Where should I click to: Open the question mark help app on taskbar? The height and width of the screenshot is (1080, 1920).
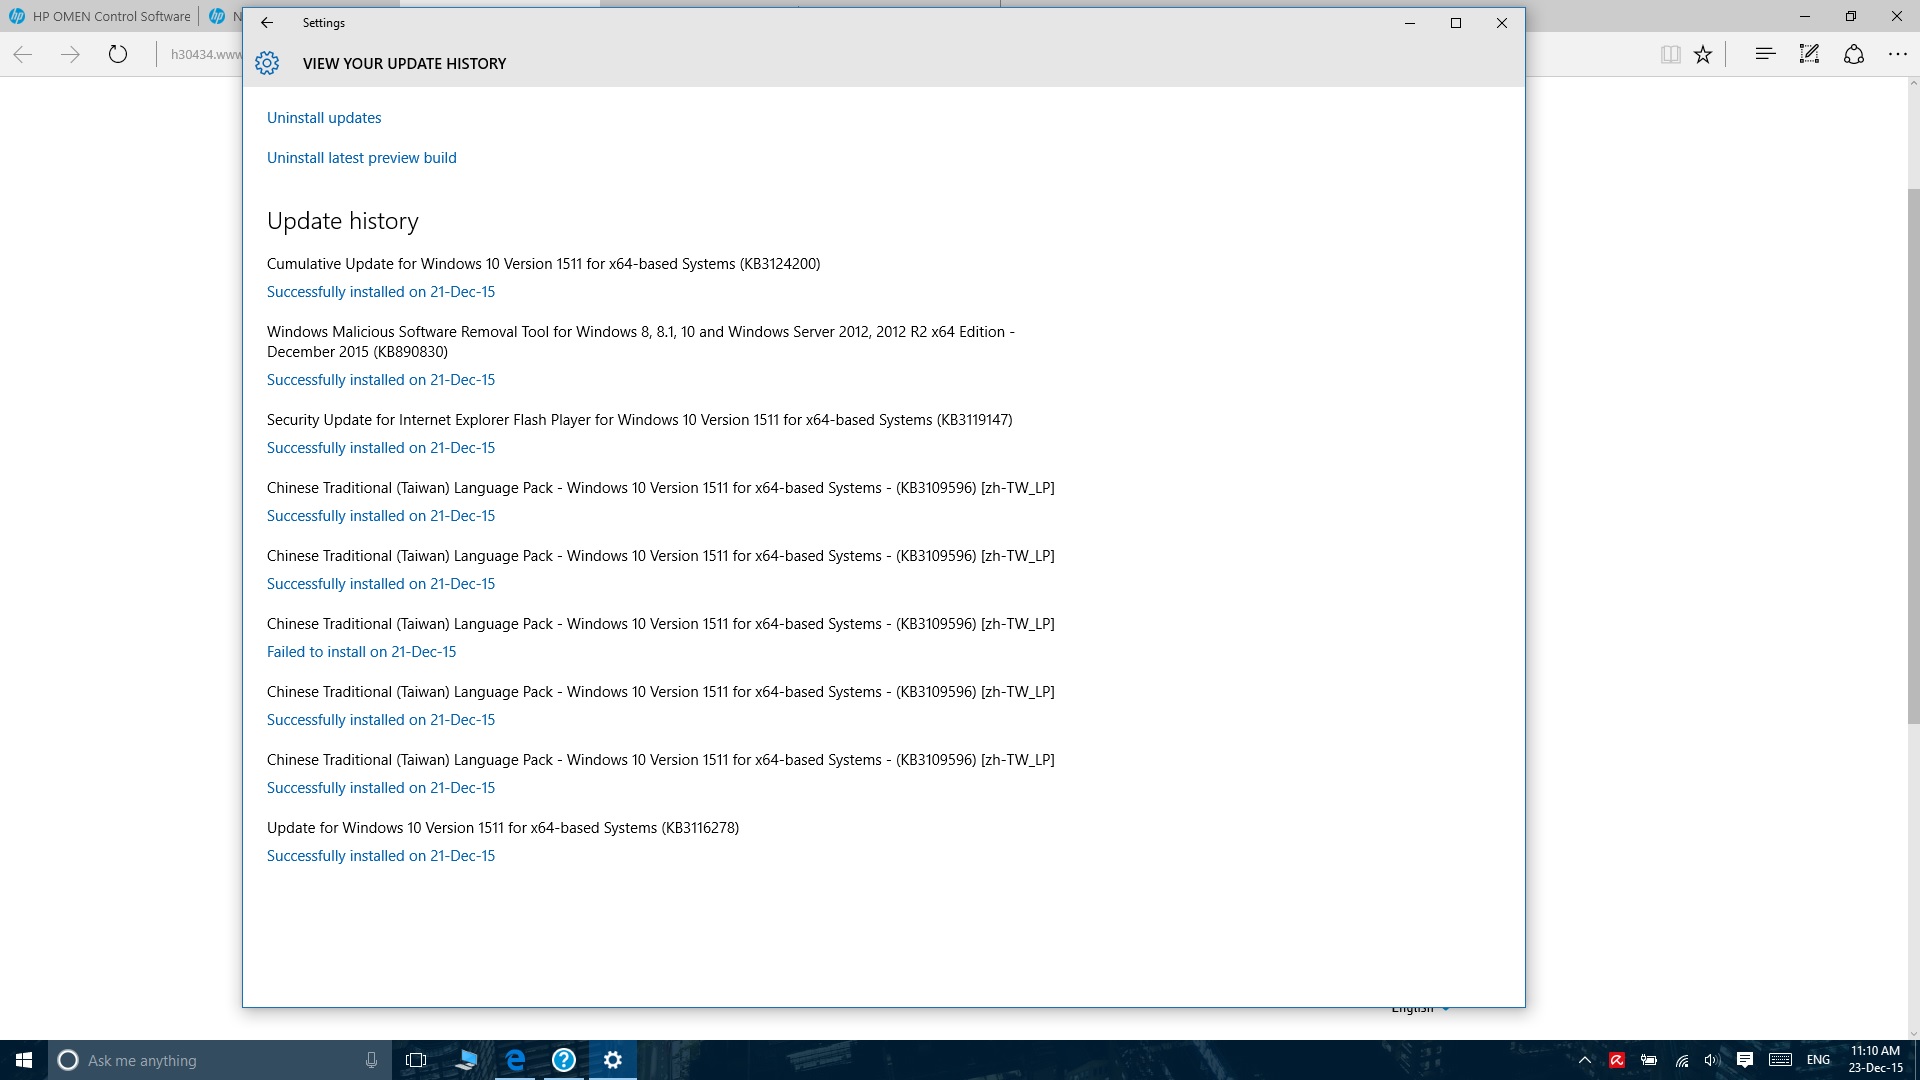pos(564,1060)
